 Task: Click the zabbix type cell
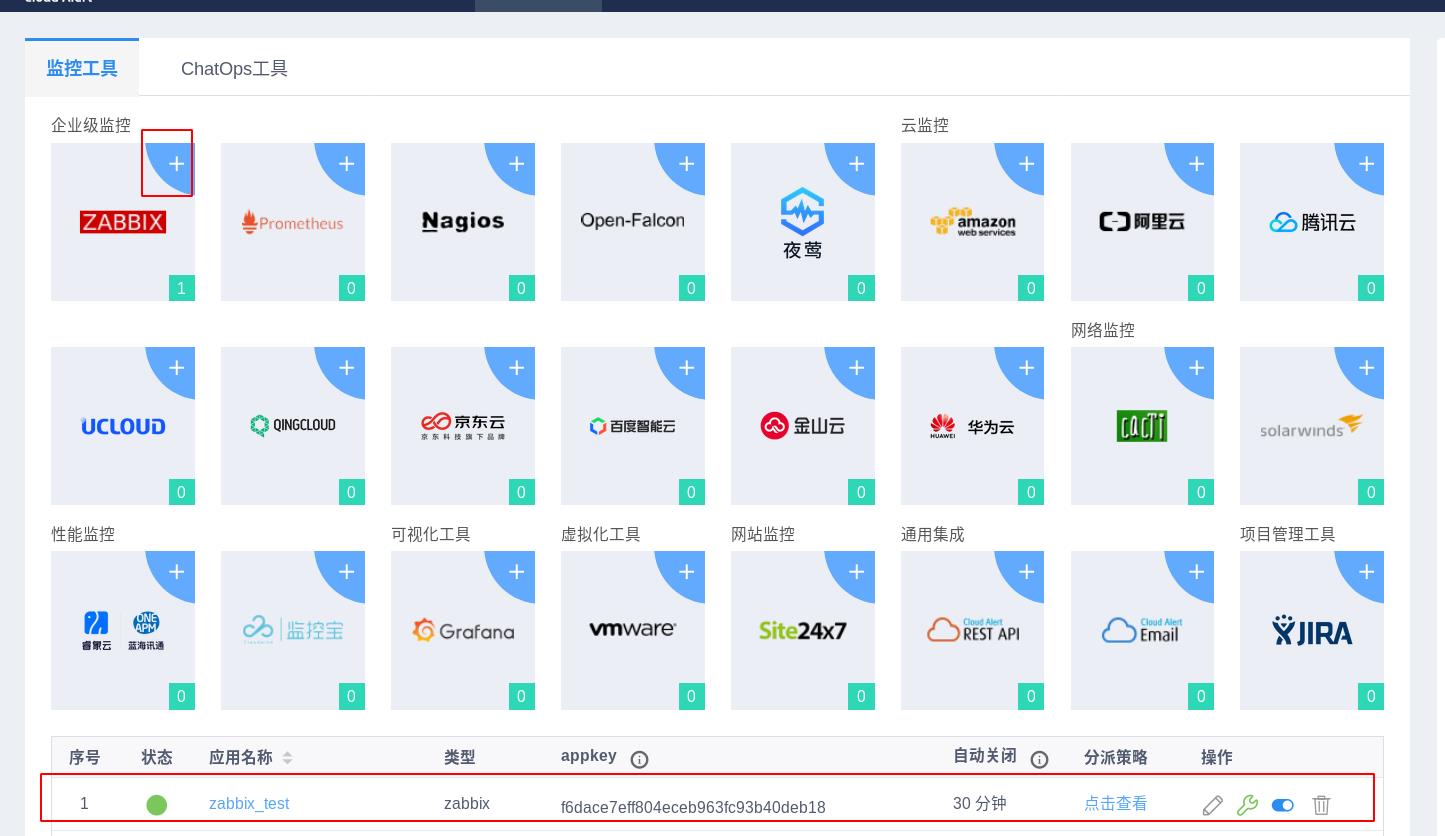(x=467, y=803)
